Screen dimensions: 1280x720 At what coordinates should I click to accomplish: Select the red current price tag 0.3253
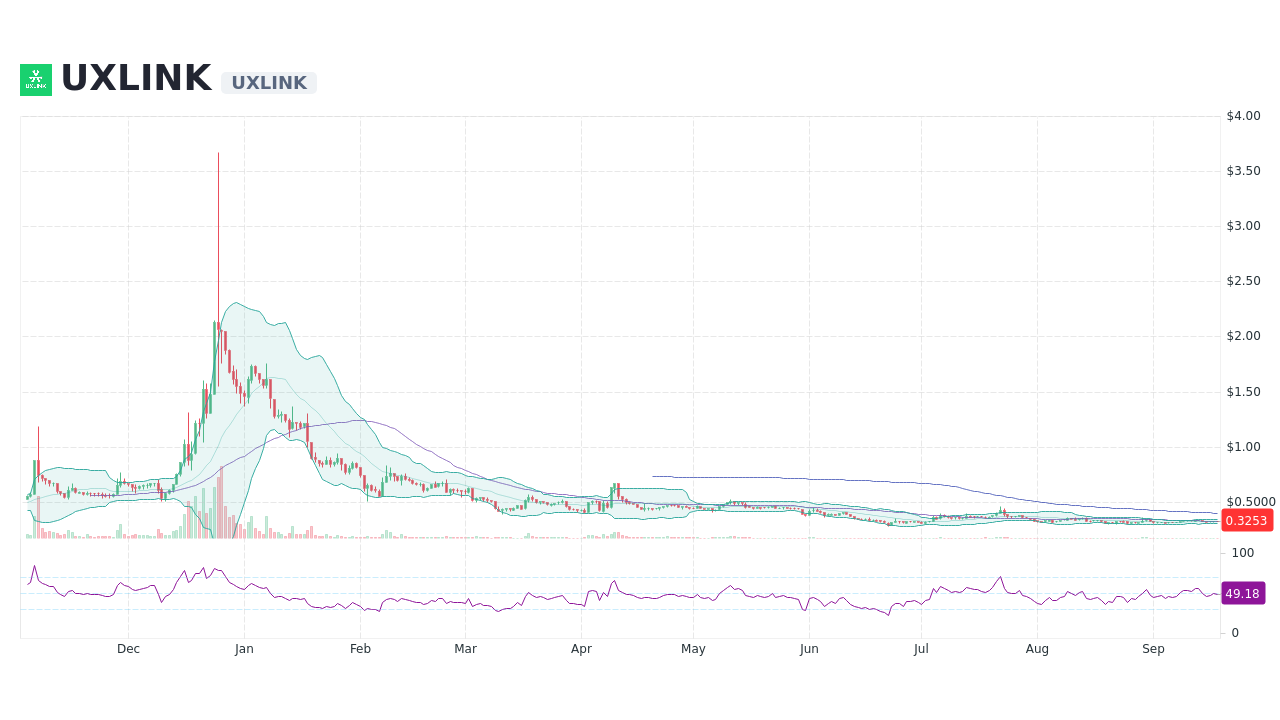[1245, 520]
